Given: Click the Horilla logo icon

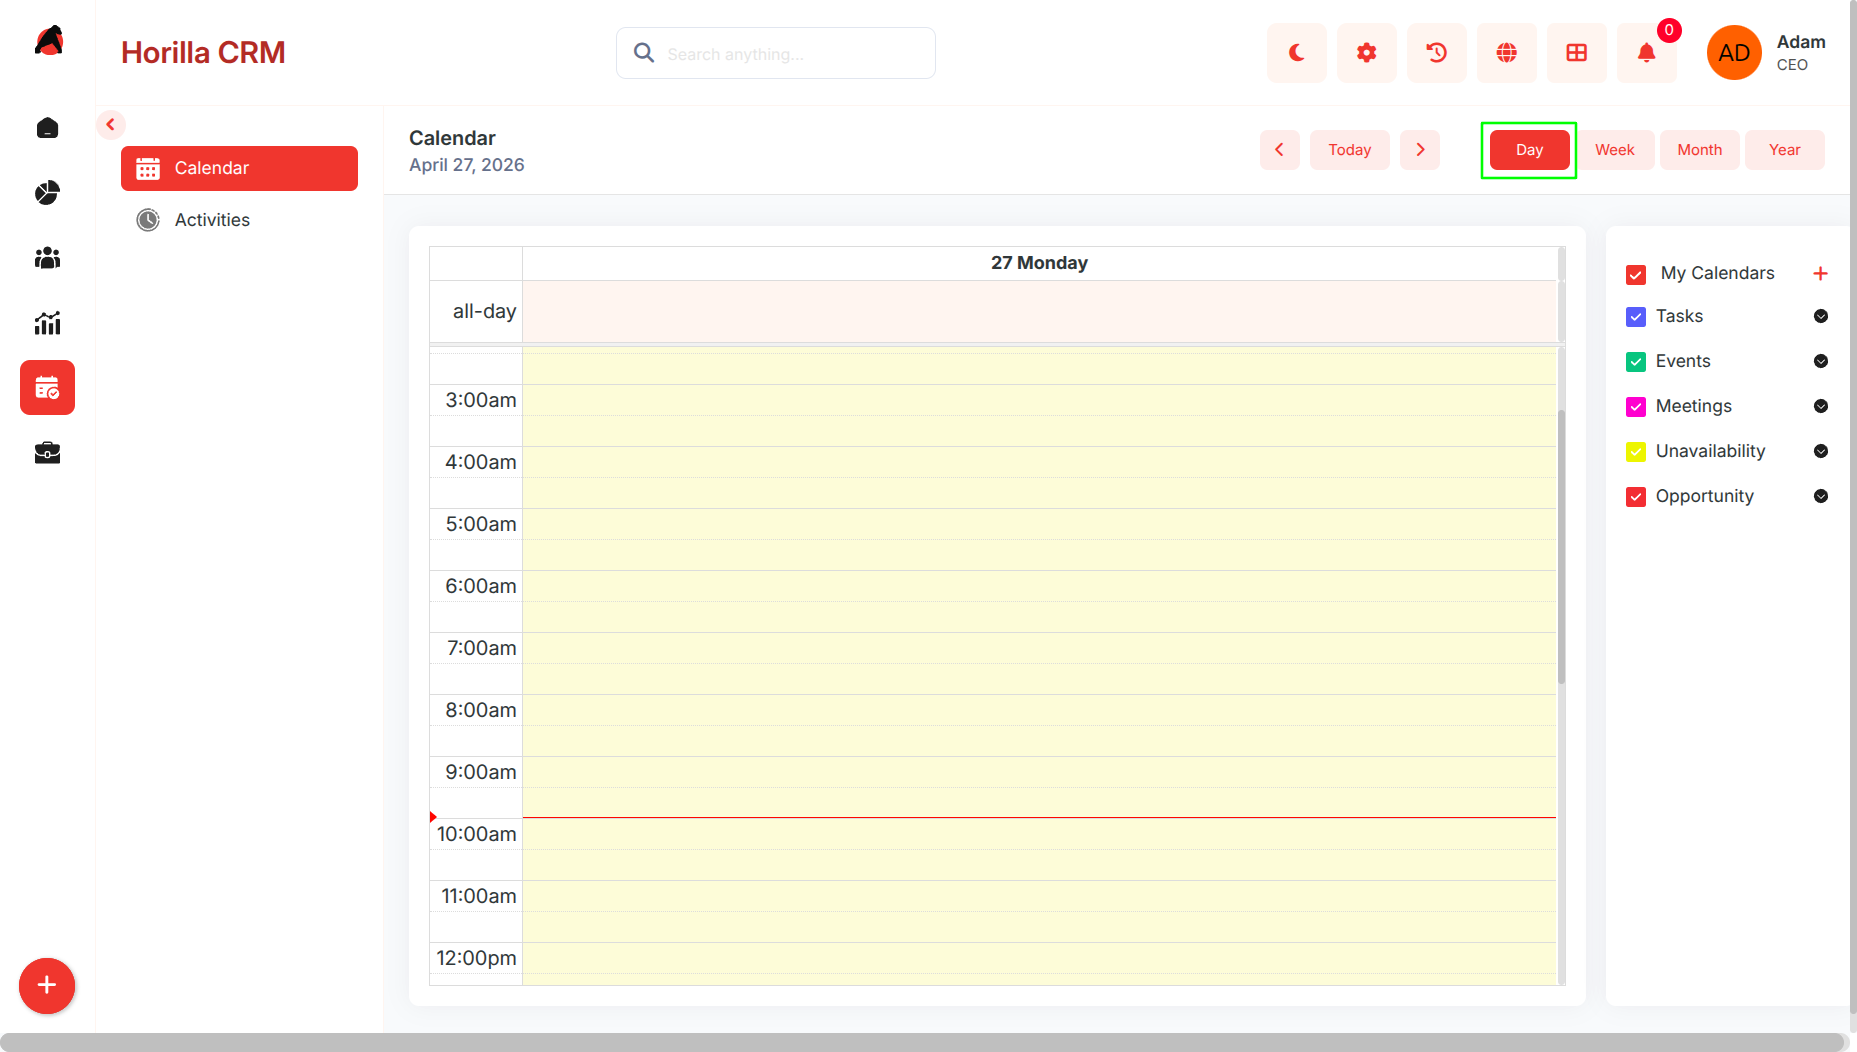Looking at the screenshot, I should point(48,41).
